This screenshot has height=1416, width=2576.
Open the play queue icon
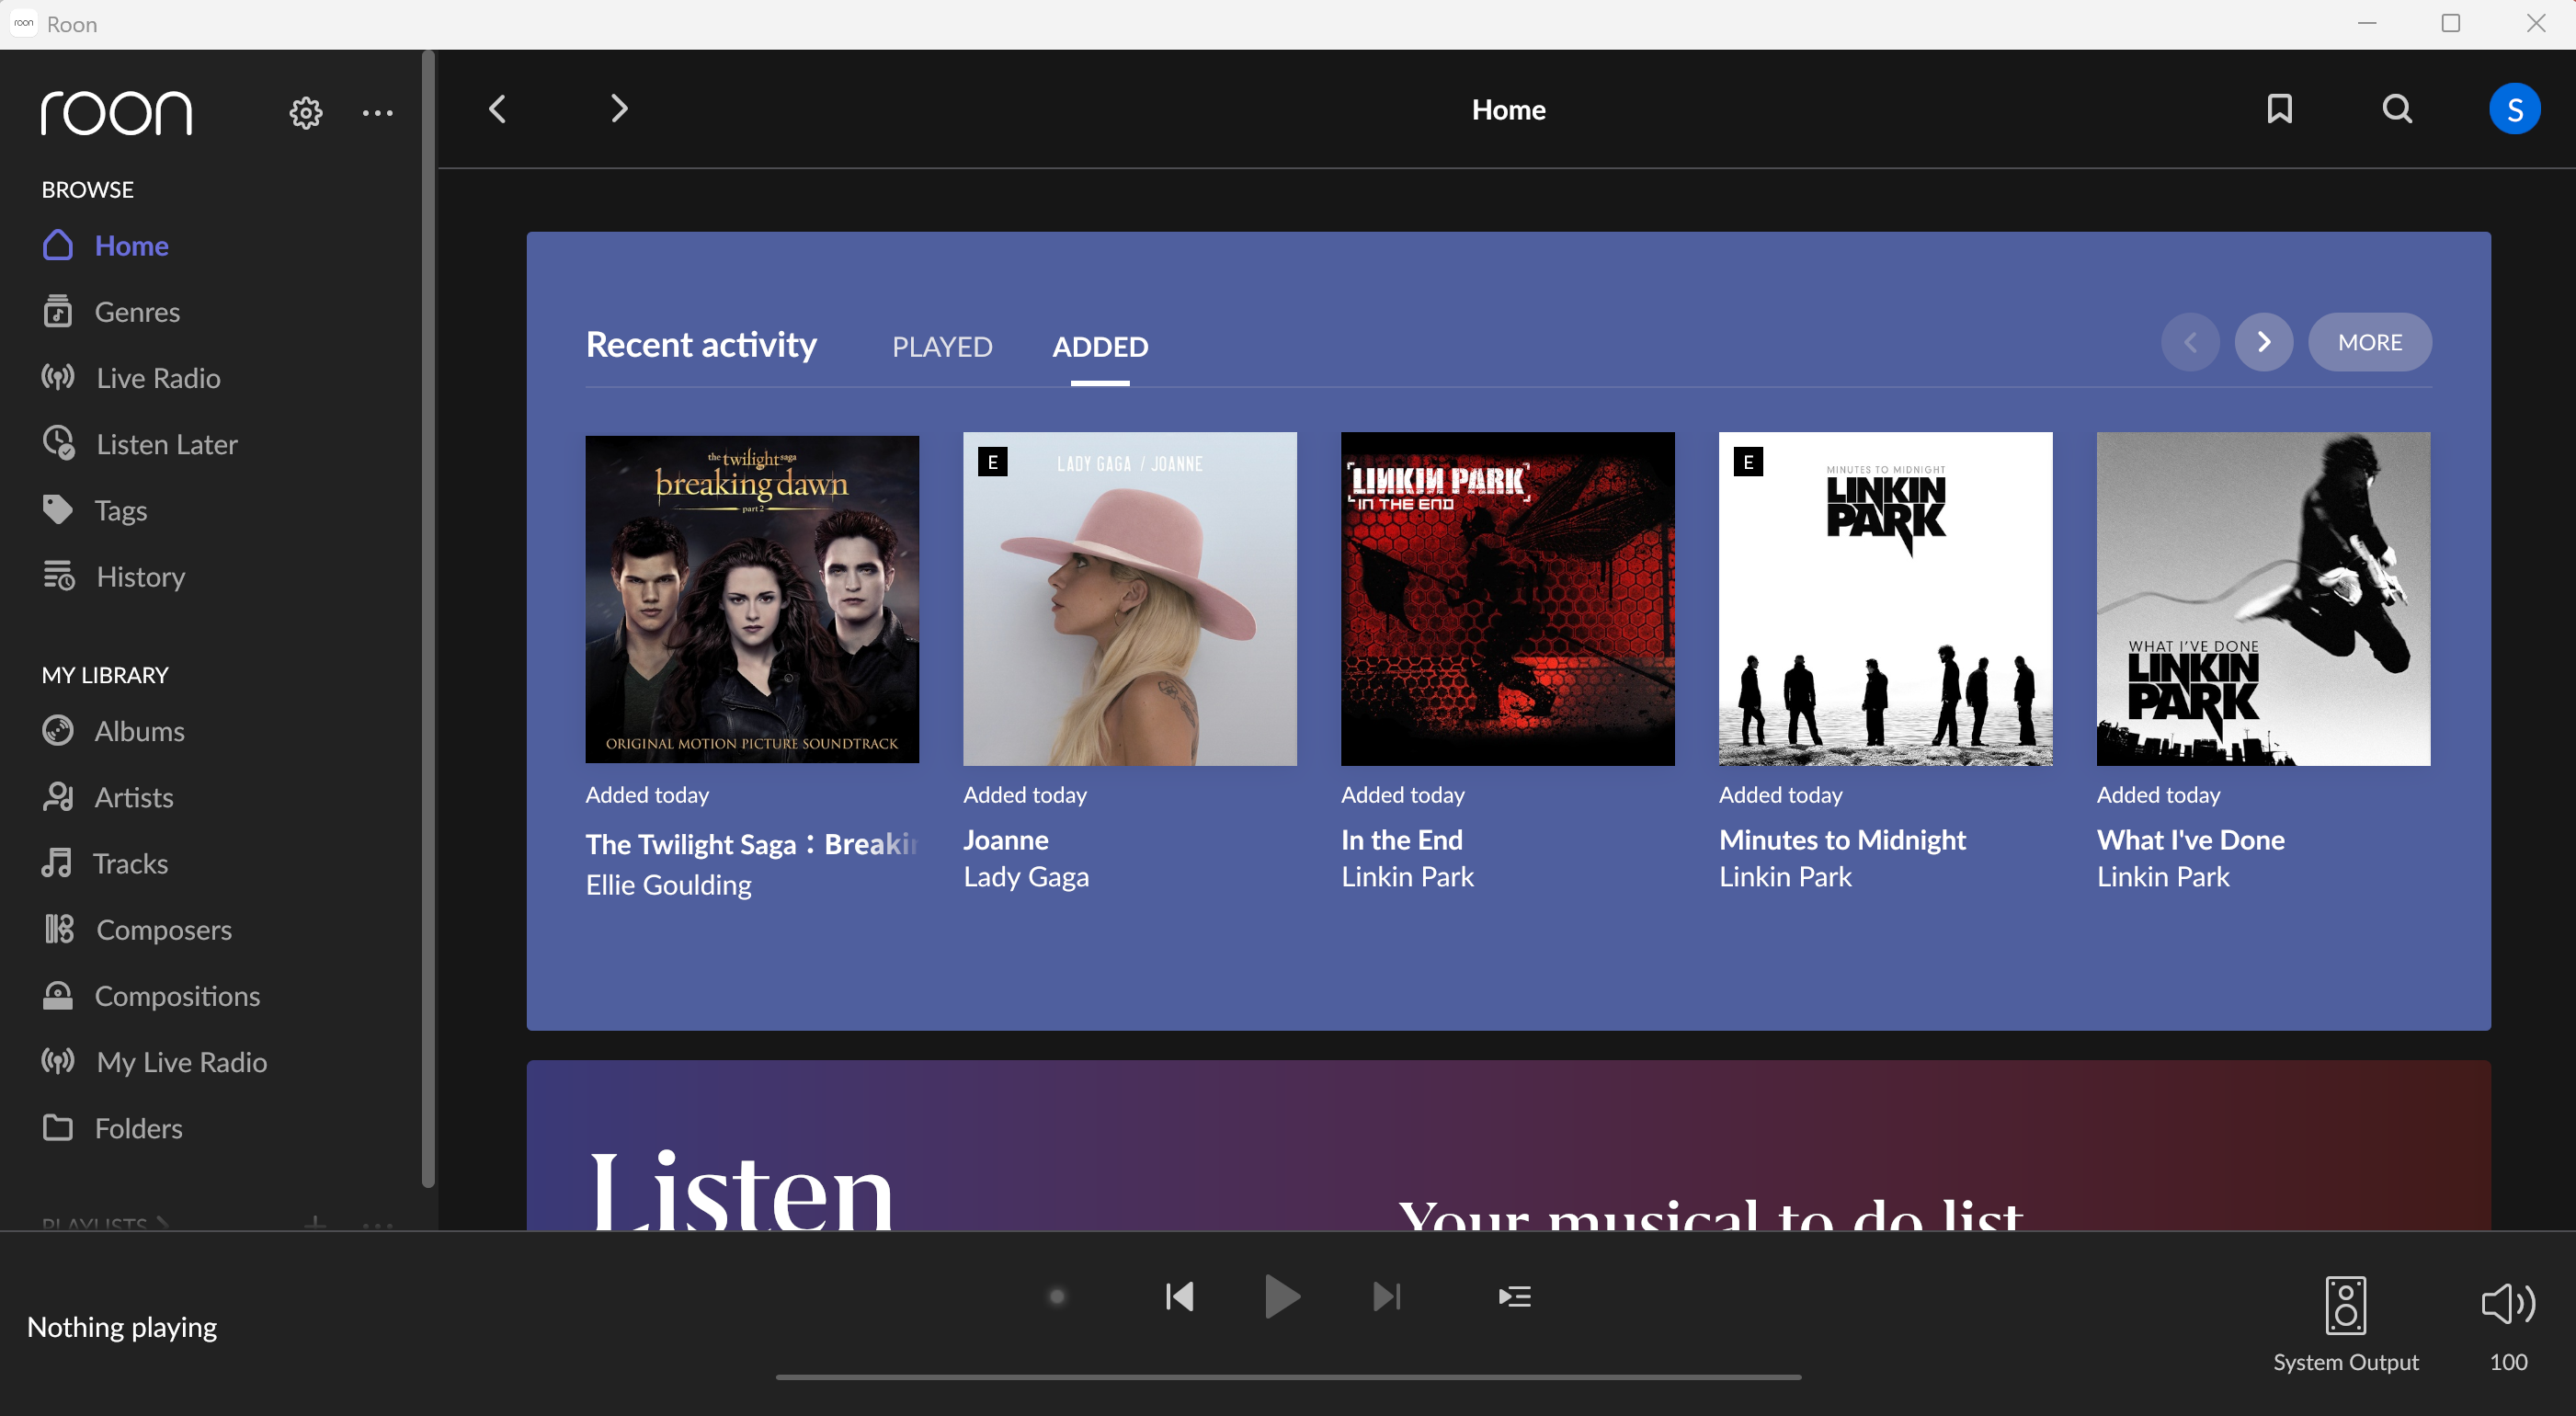tap(1514, 1297)
